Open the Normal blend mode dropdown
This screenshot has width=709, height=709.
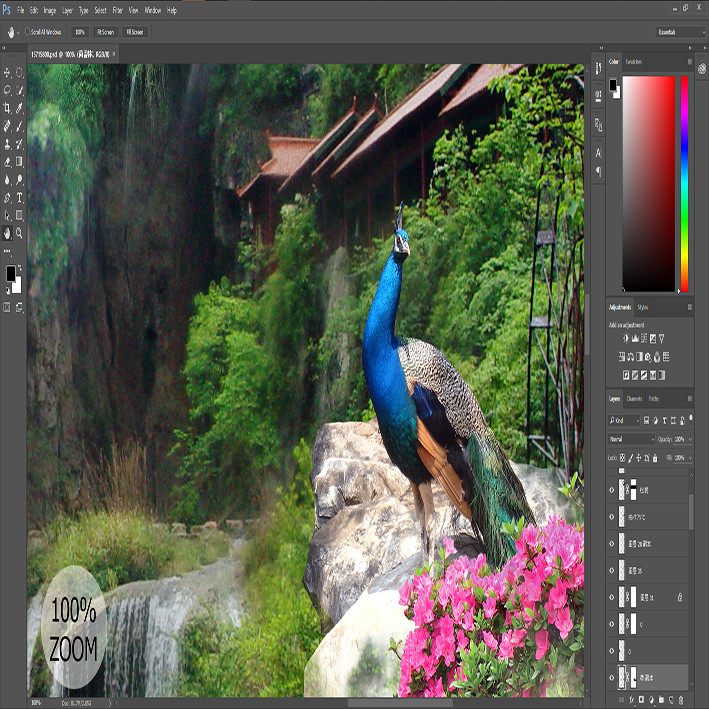[631, 439]
